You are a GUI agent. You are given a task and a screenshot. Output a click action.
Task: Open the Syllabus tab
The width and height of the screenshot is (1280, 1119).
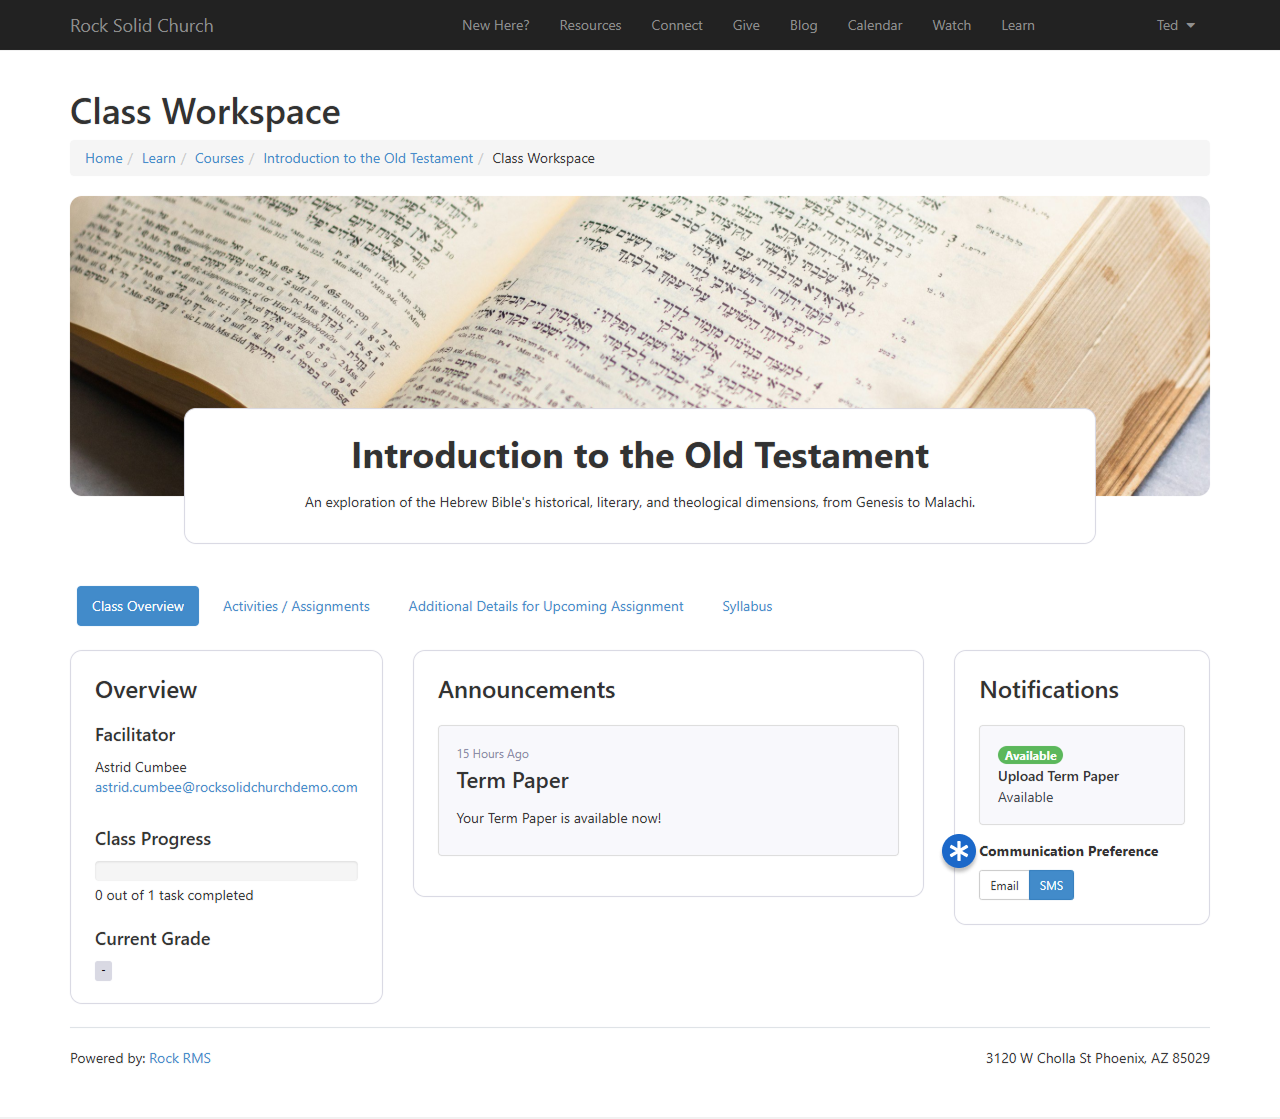[747, 606]
